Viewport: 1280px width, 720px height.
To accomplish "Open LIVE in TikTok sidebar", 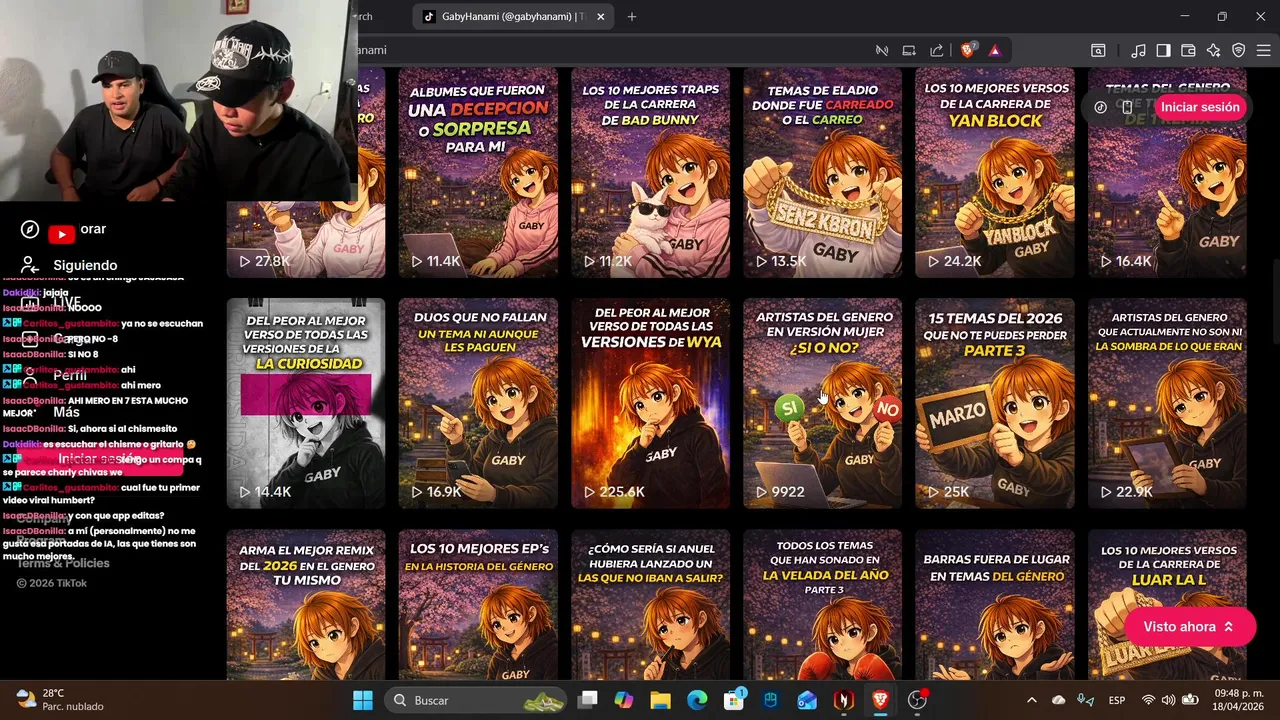I will [x=67, y=301].
